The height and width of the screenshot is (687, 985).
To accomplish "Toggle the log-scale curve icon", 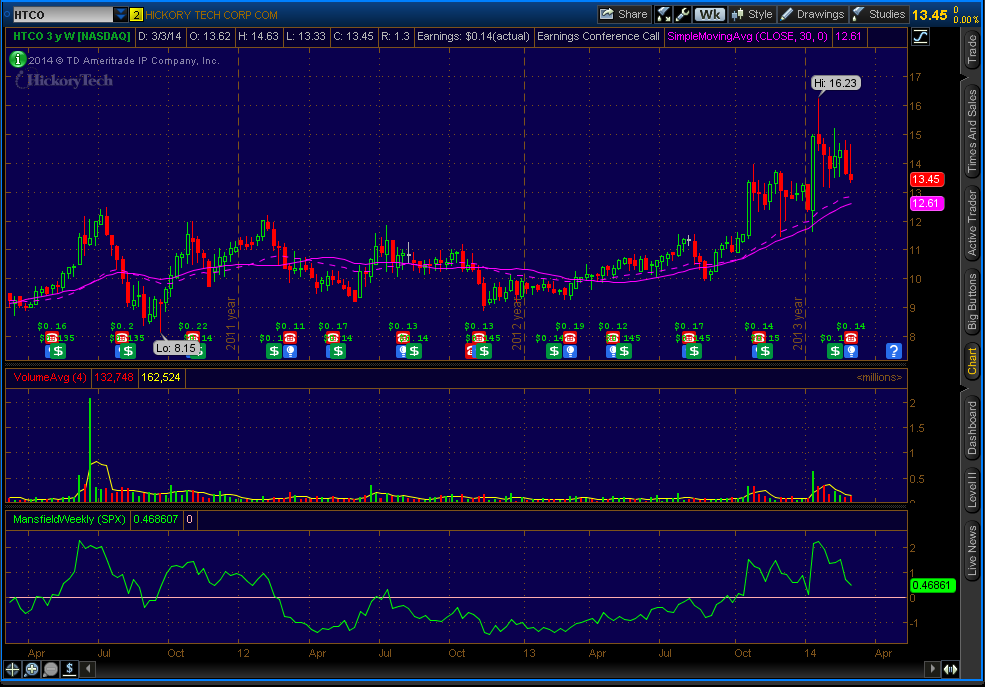I will (x=920, y=35).
